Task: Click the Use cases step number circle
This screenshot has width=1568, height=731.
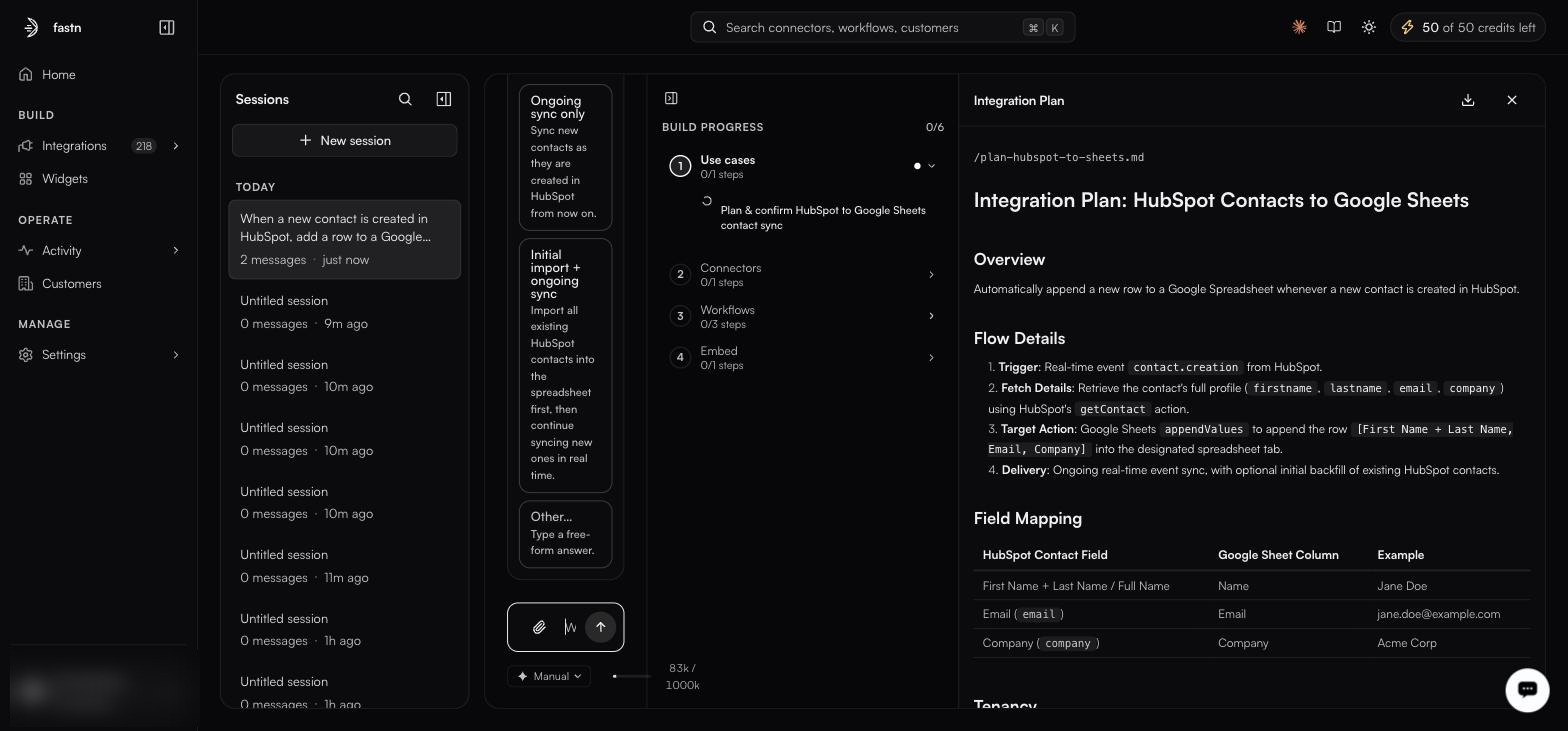Action: [x=680, y=166]
